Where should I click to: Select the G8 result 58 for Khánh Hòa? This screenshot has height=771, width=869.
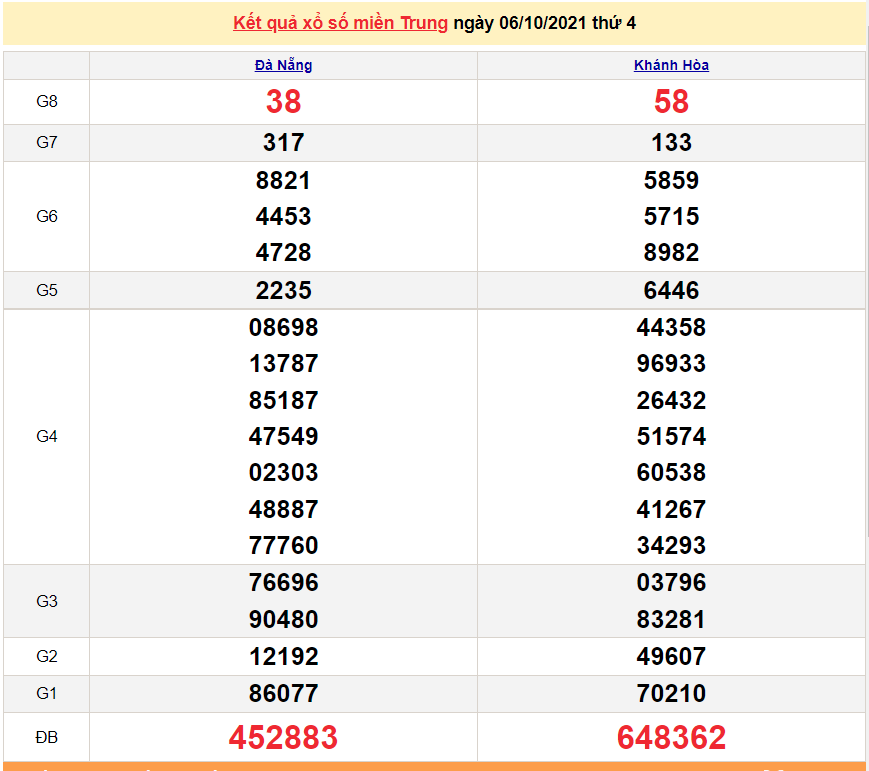(x=673, y=101)
